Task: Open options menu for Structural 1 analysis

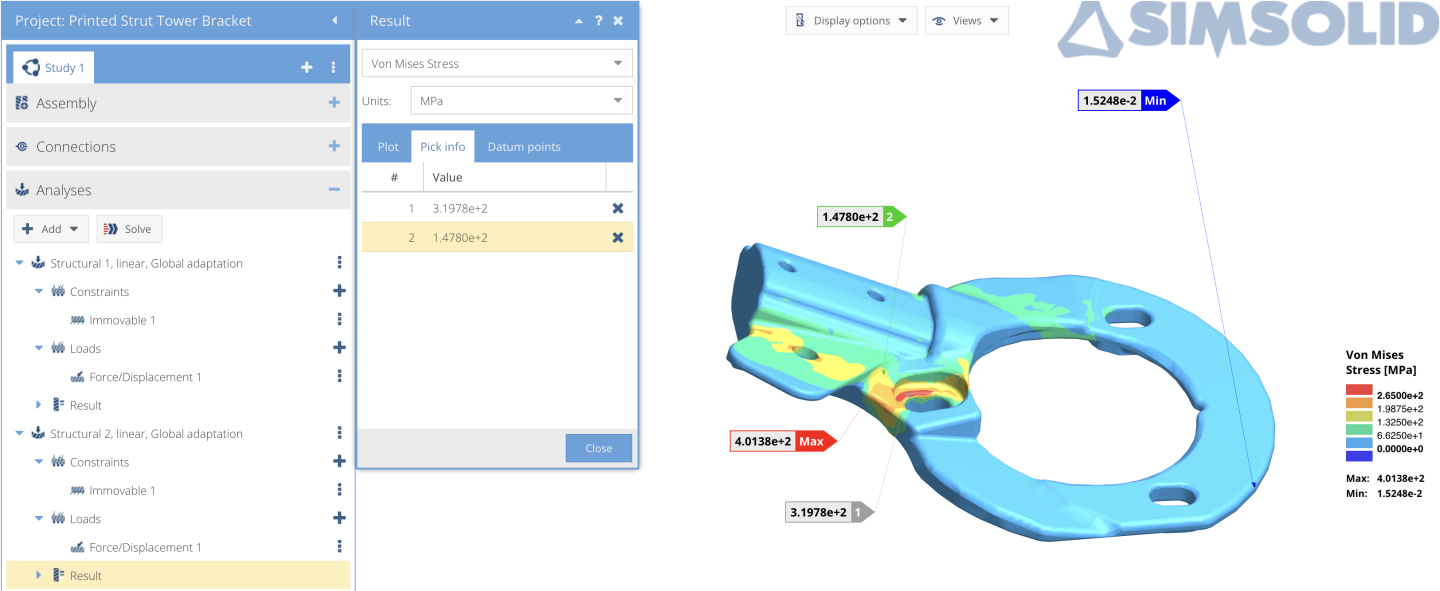Action: click(x=339, y=263)
